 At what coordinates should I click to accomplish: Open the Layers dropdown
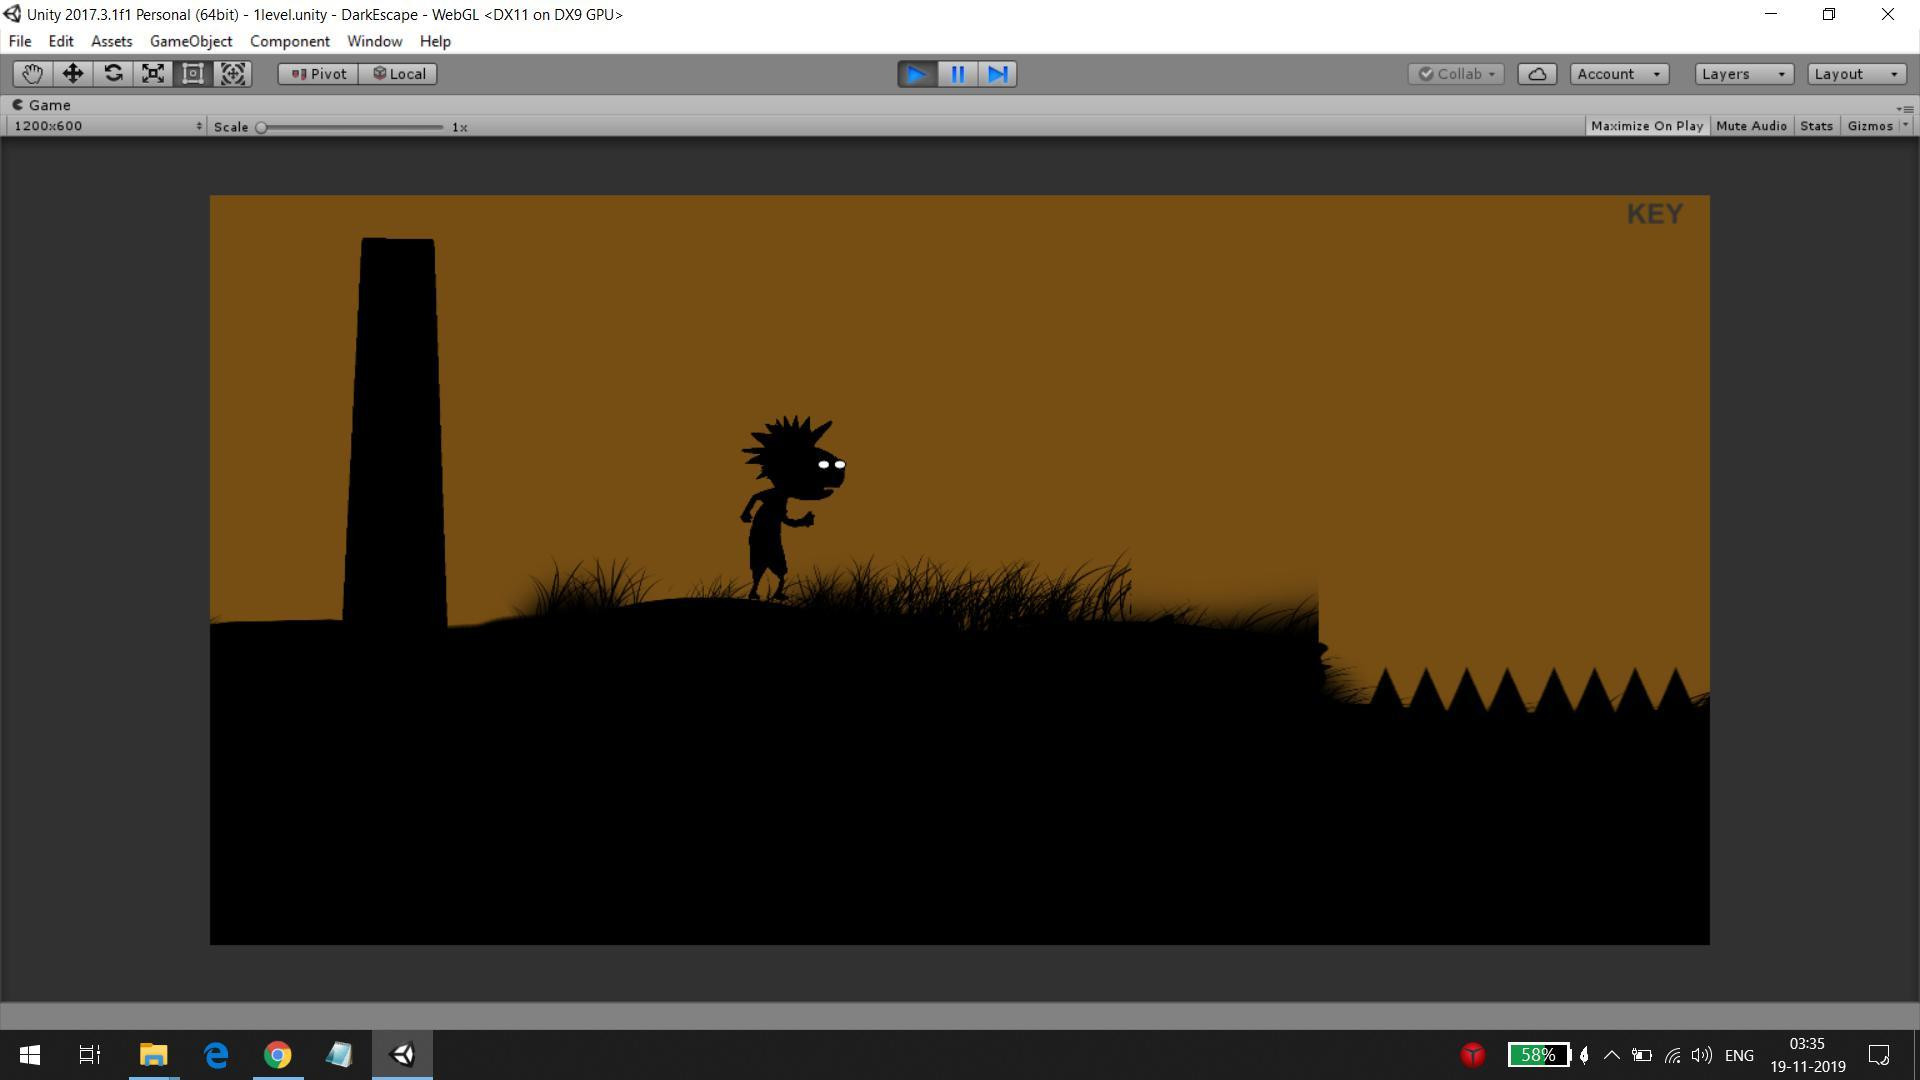pos(1744,74)
